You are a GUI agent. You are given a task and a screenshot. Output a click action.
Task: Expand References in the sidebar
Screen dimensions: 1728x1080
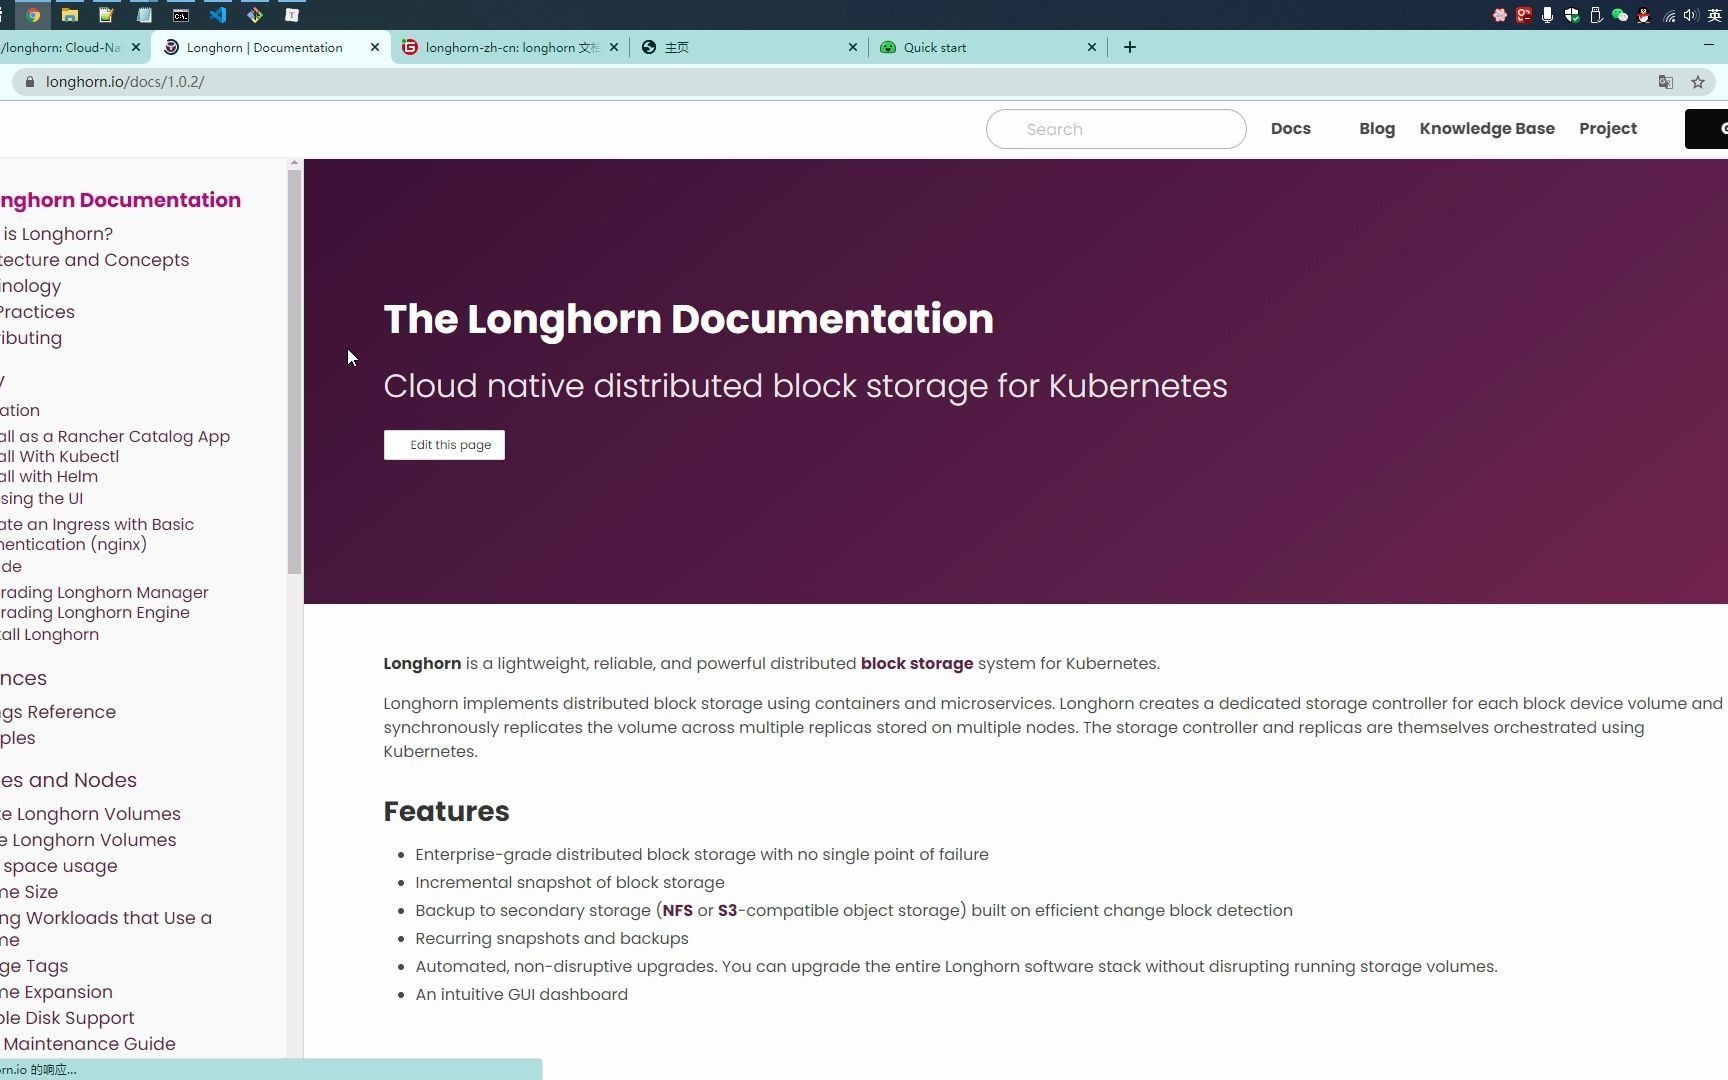coord(23,678)
